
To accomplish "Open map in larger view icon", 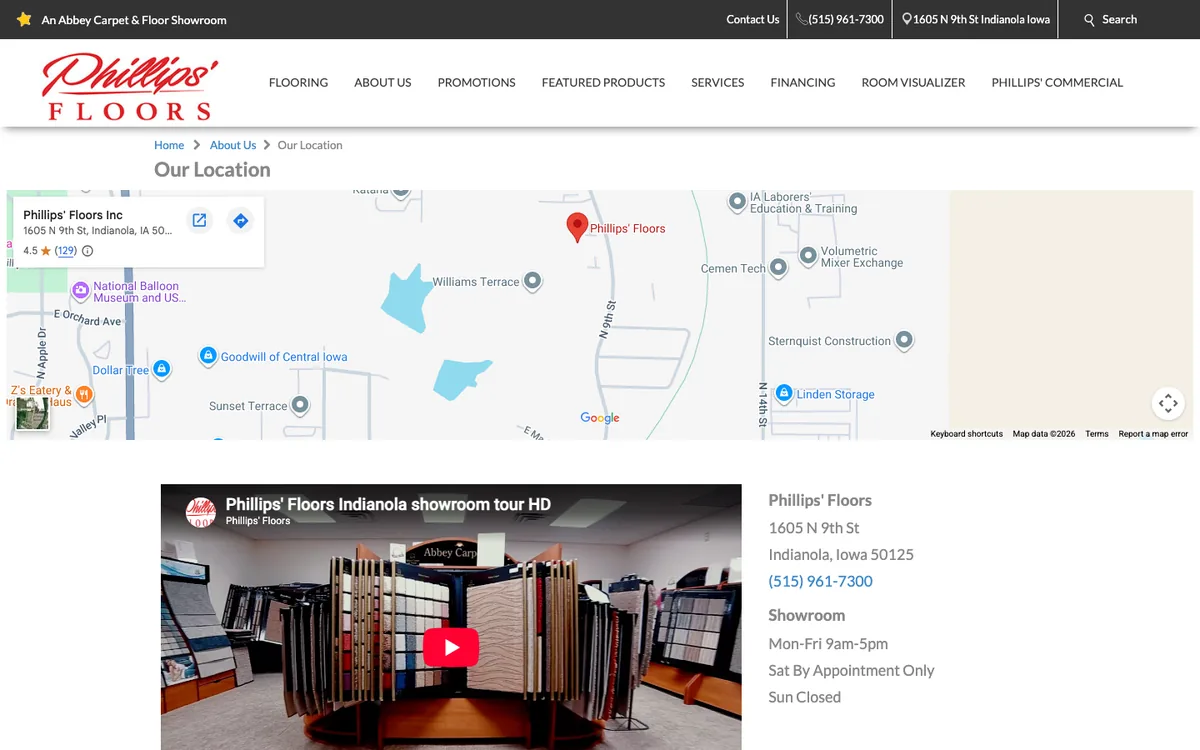I will point(199,220).
